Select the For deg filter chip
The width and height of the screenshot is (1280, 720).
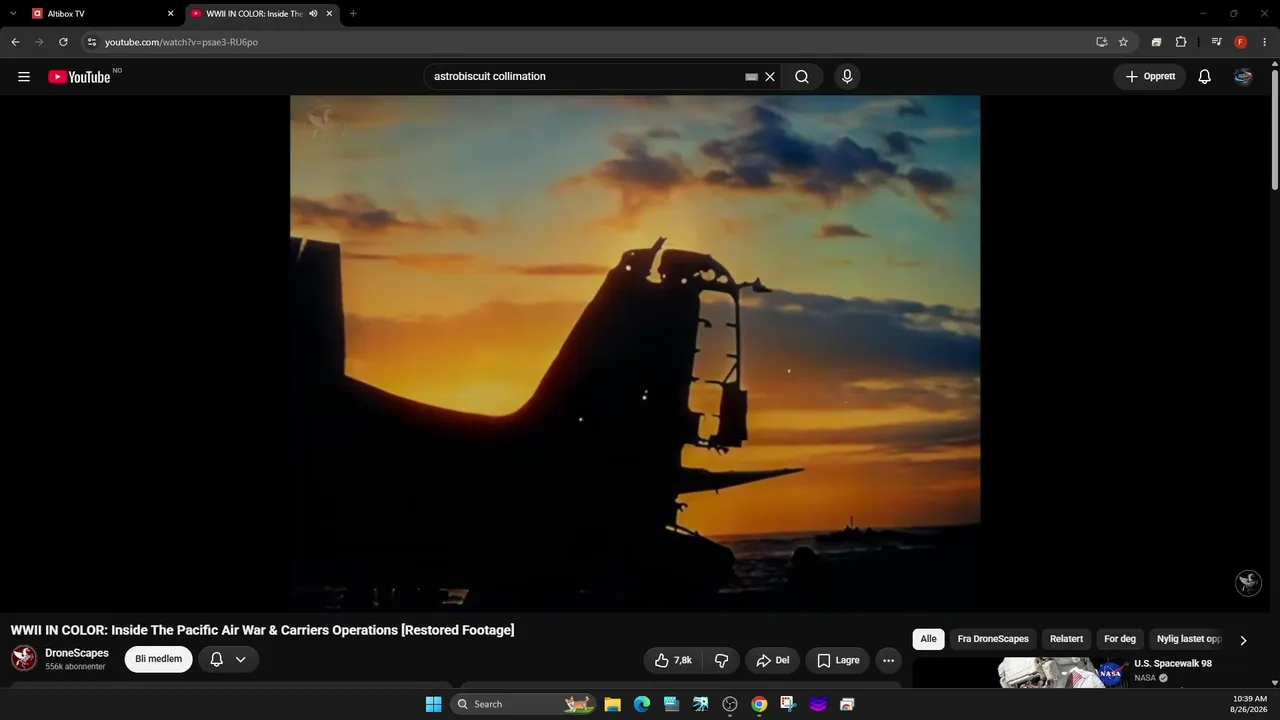(x=1120, y=639)
